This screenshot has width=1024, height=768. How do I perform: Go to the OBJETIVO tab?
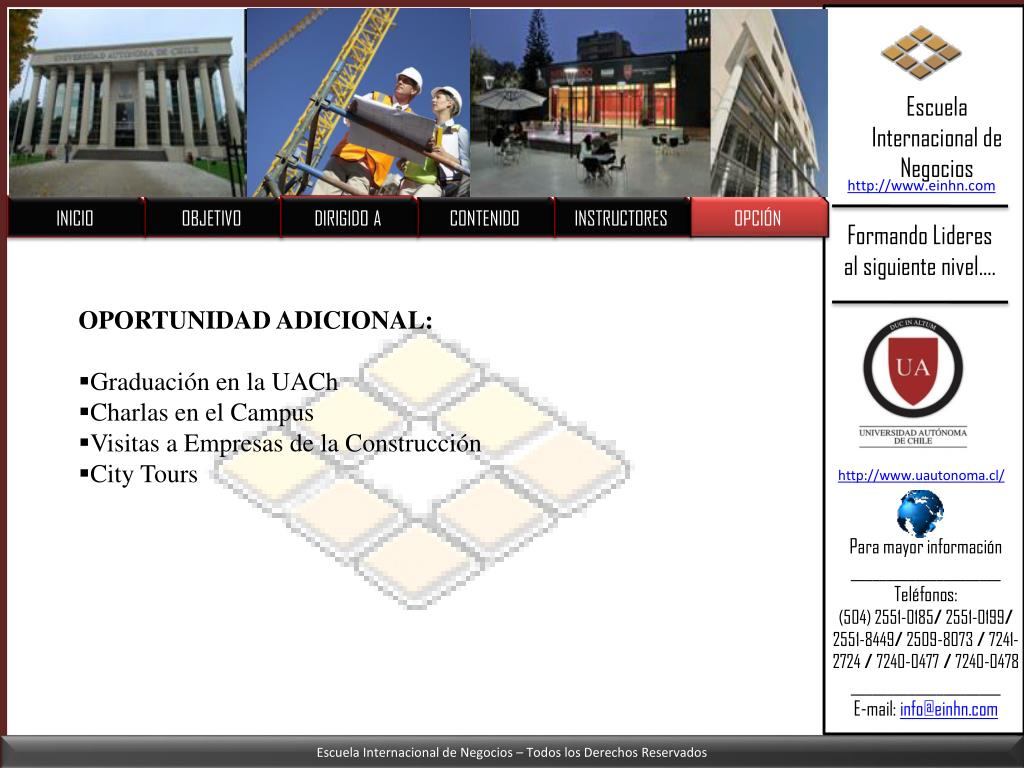click(x=212, y=217)
